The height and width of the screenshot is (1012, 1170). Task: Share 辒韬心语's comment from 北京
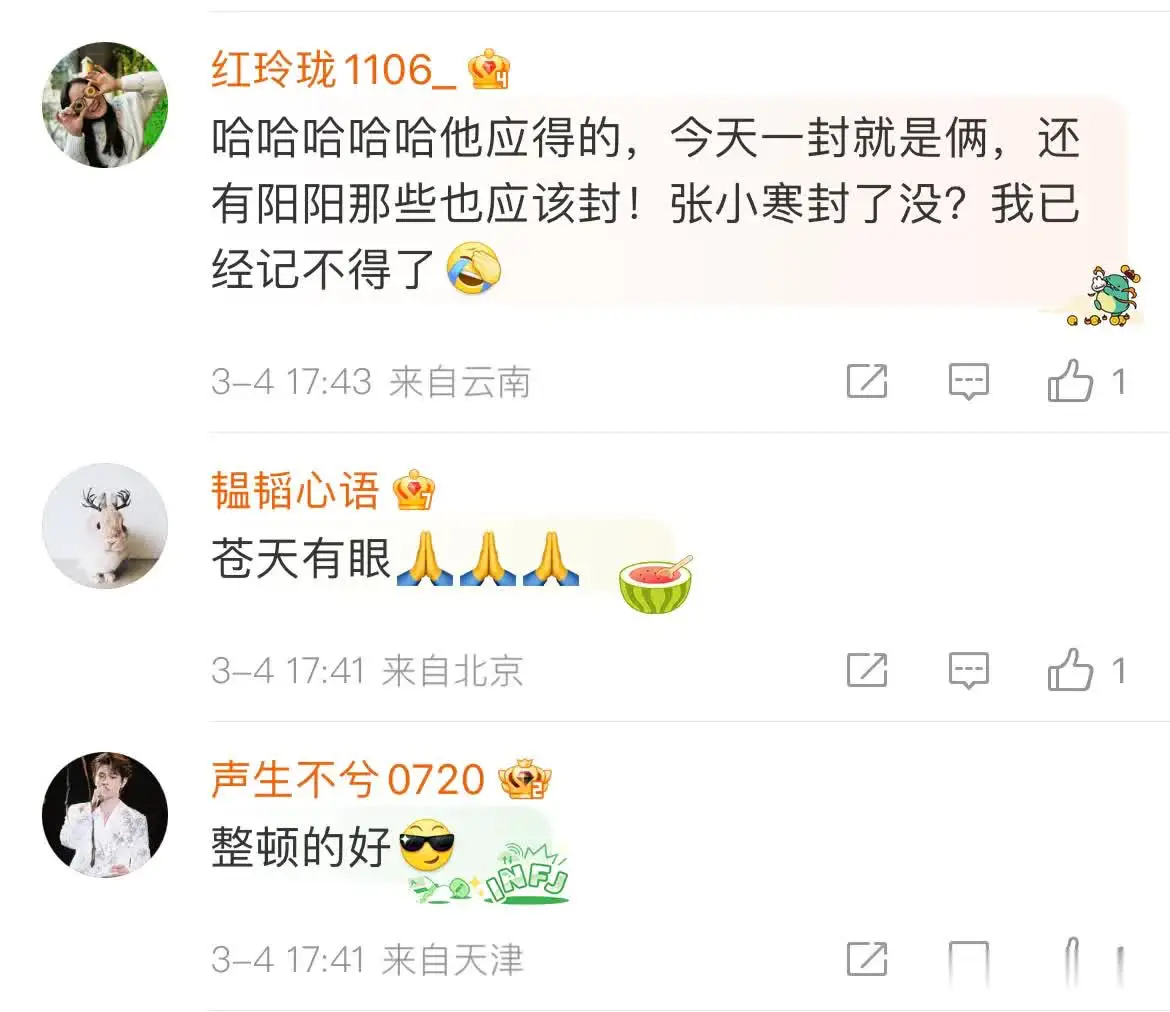tap(867, 669)
